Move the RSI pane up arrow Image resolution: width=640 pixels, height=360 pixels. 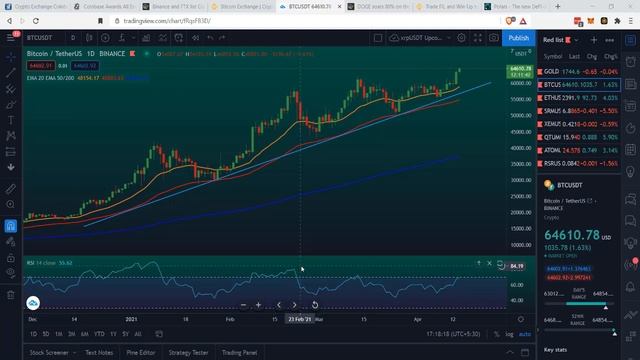tap(479, 263)
